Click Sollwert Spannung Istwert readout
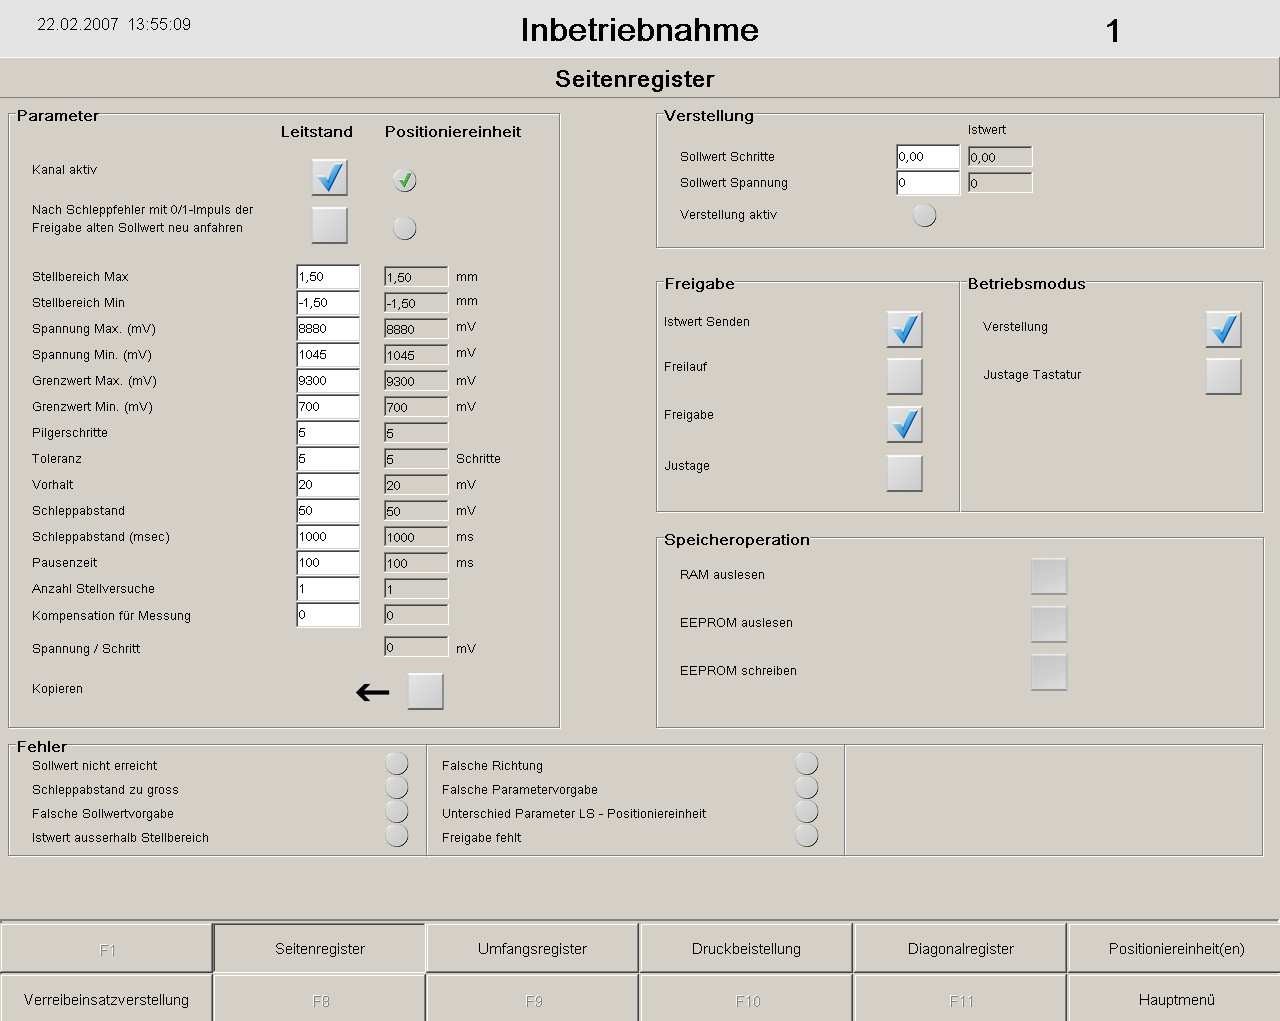 pyautogui.click(x=1000, y=183)
